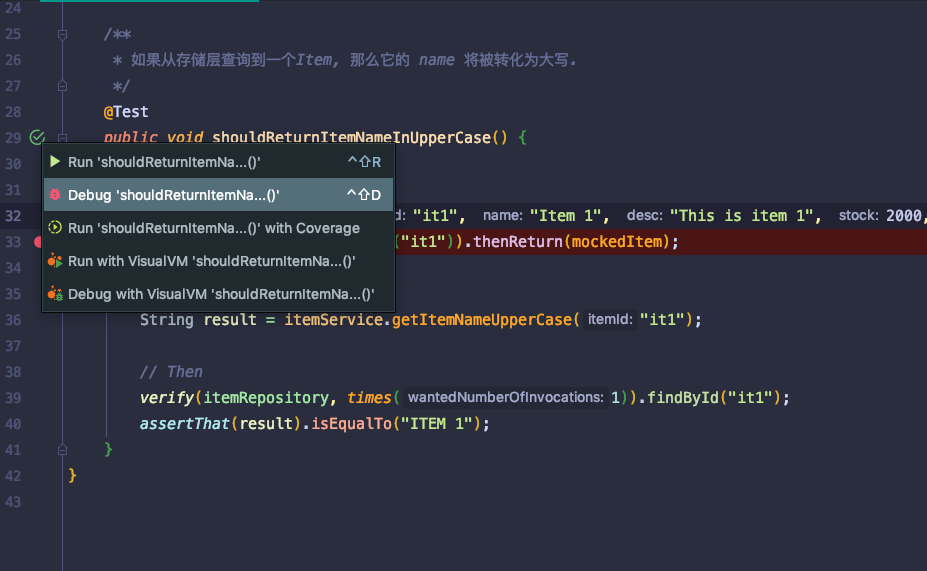Click the // Then comment
927x571 pixels.
171,372
